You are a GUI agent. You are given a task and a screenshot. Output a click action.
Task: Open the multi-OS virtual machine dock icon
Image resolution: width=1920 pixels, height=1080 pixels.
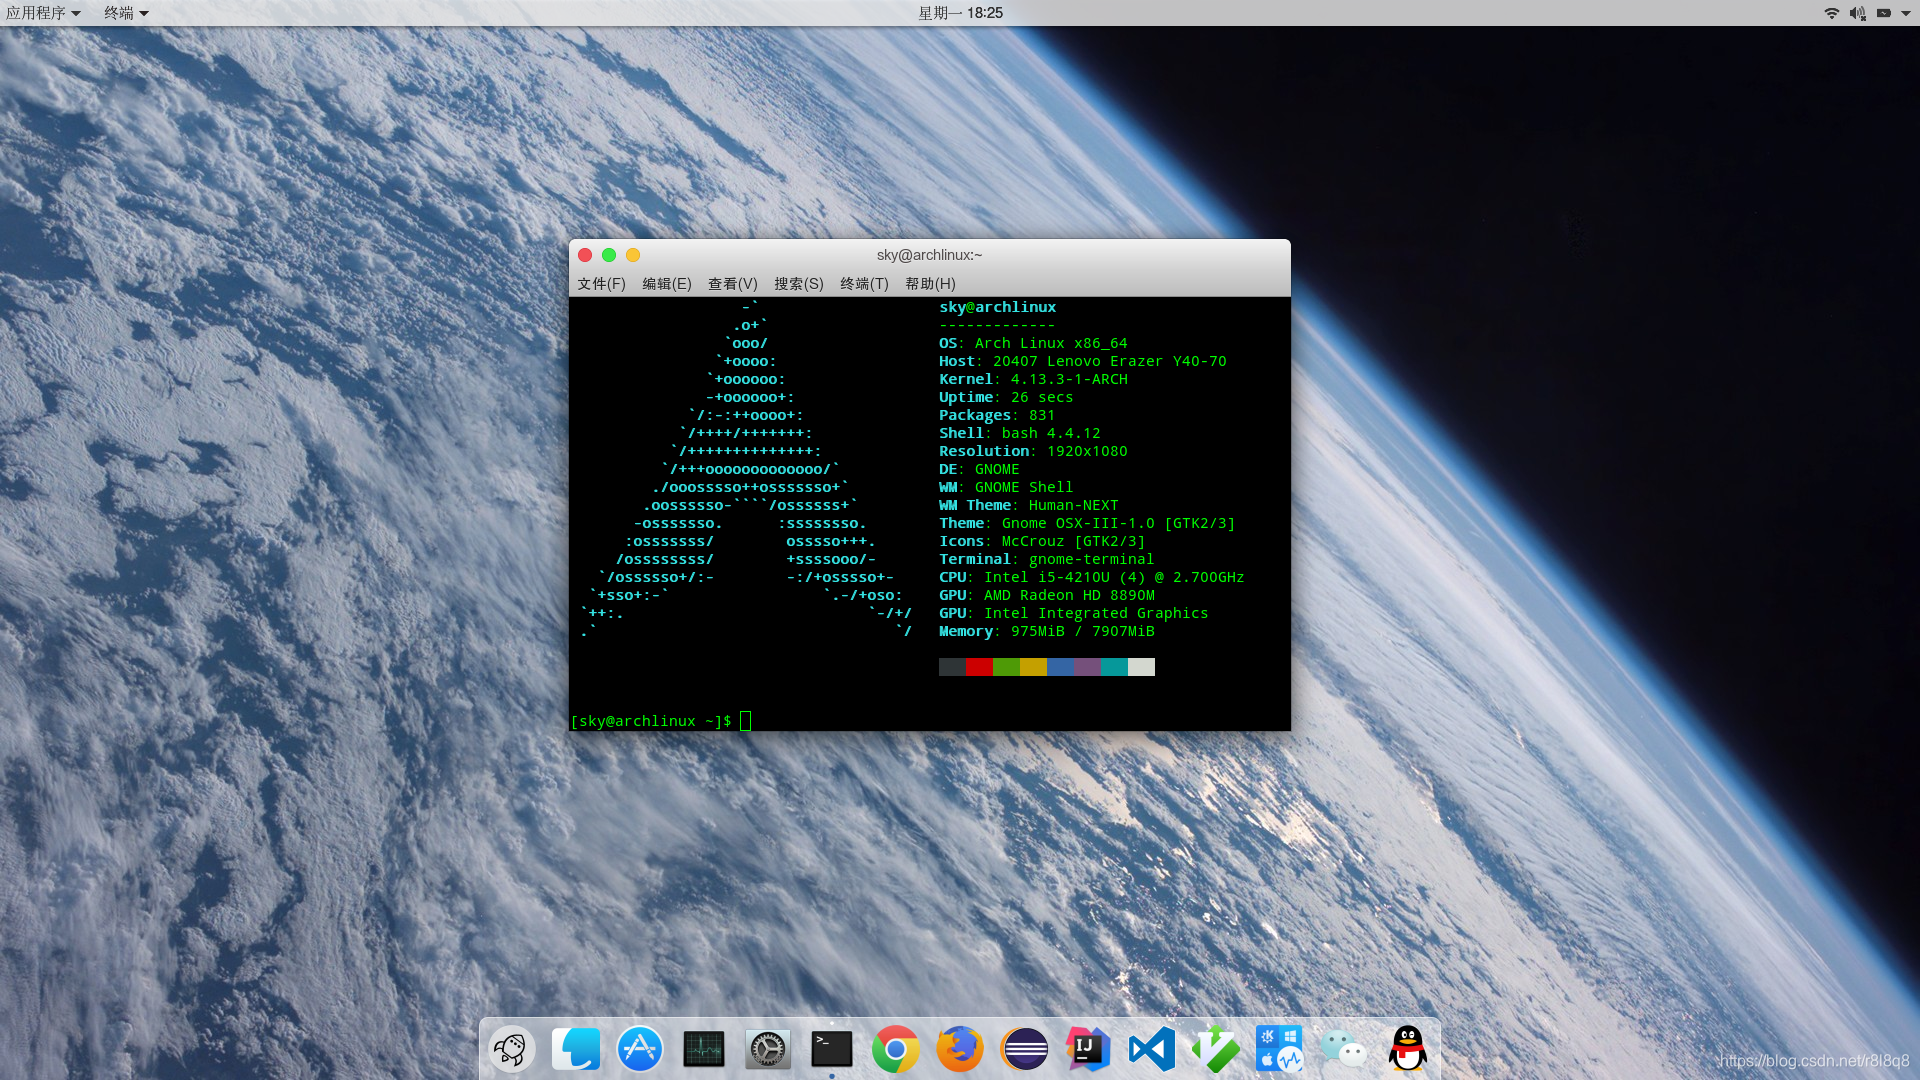[1280, 1049]
